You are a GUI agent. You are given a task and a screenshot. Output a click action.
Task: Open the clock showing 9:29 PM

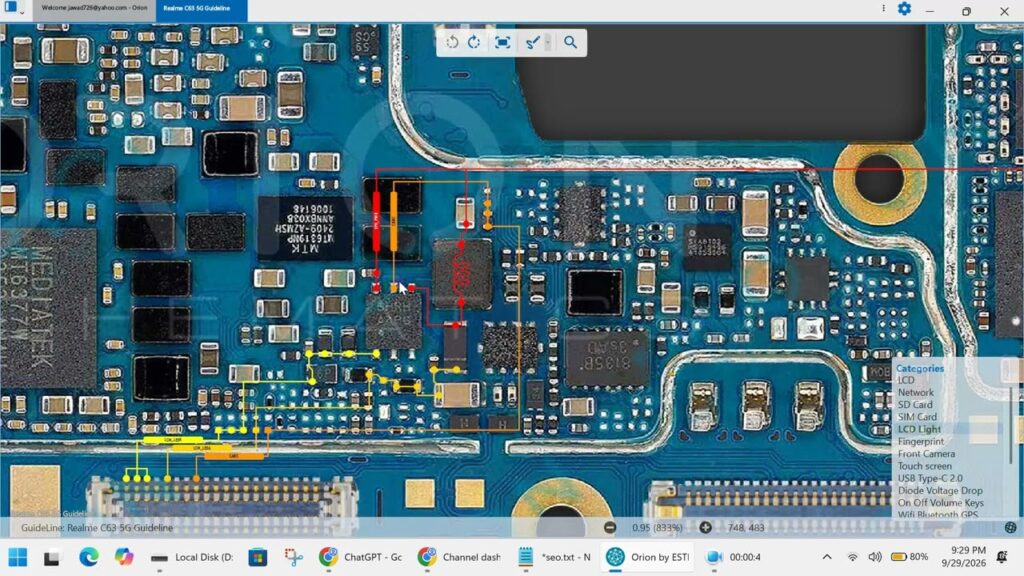(964, 556)
